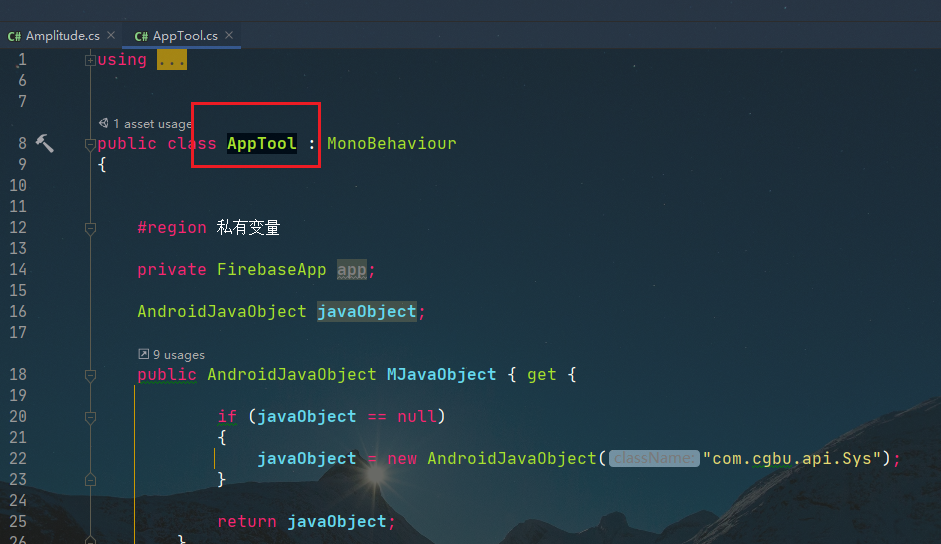Collapse the #region fold on line 12

click(90, 228)
